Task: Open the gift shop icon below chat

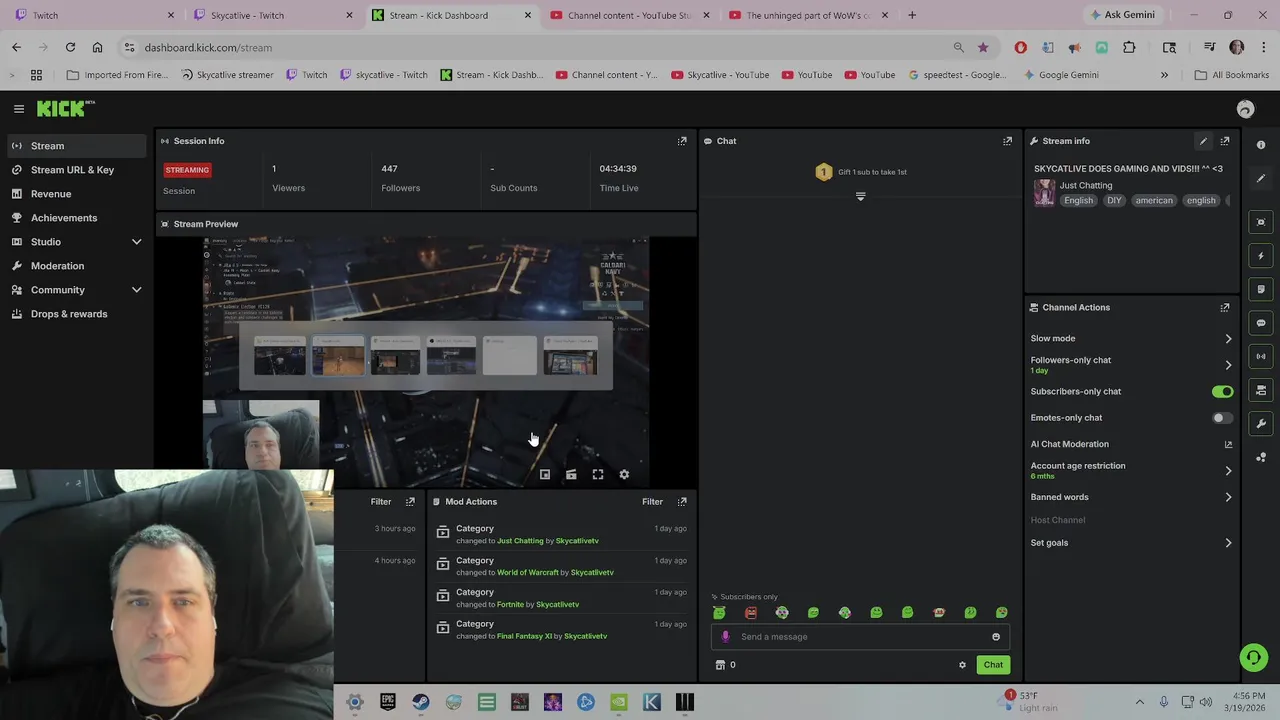Action: [720, 665]
